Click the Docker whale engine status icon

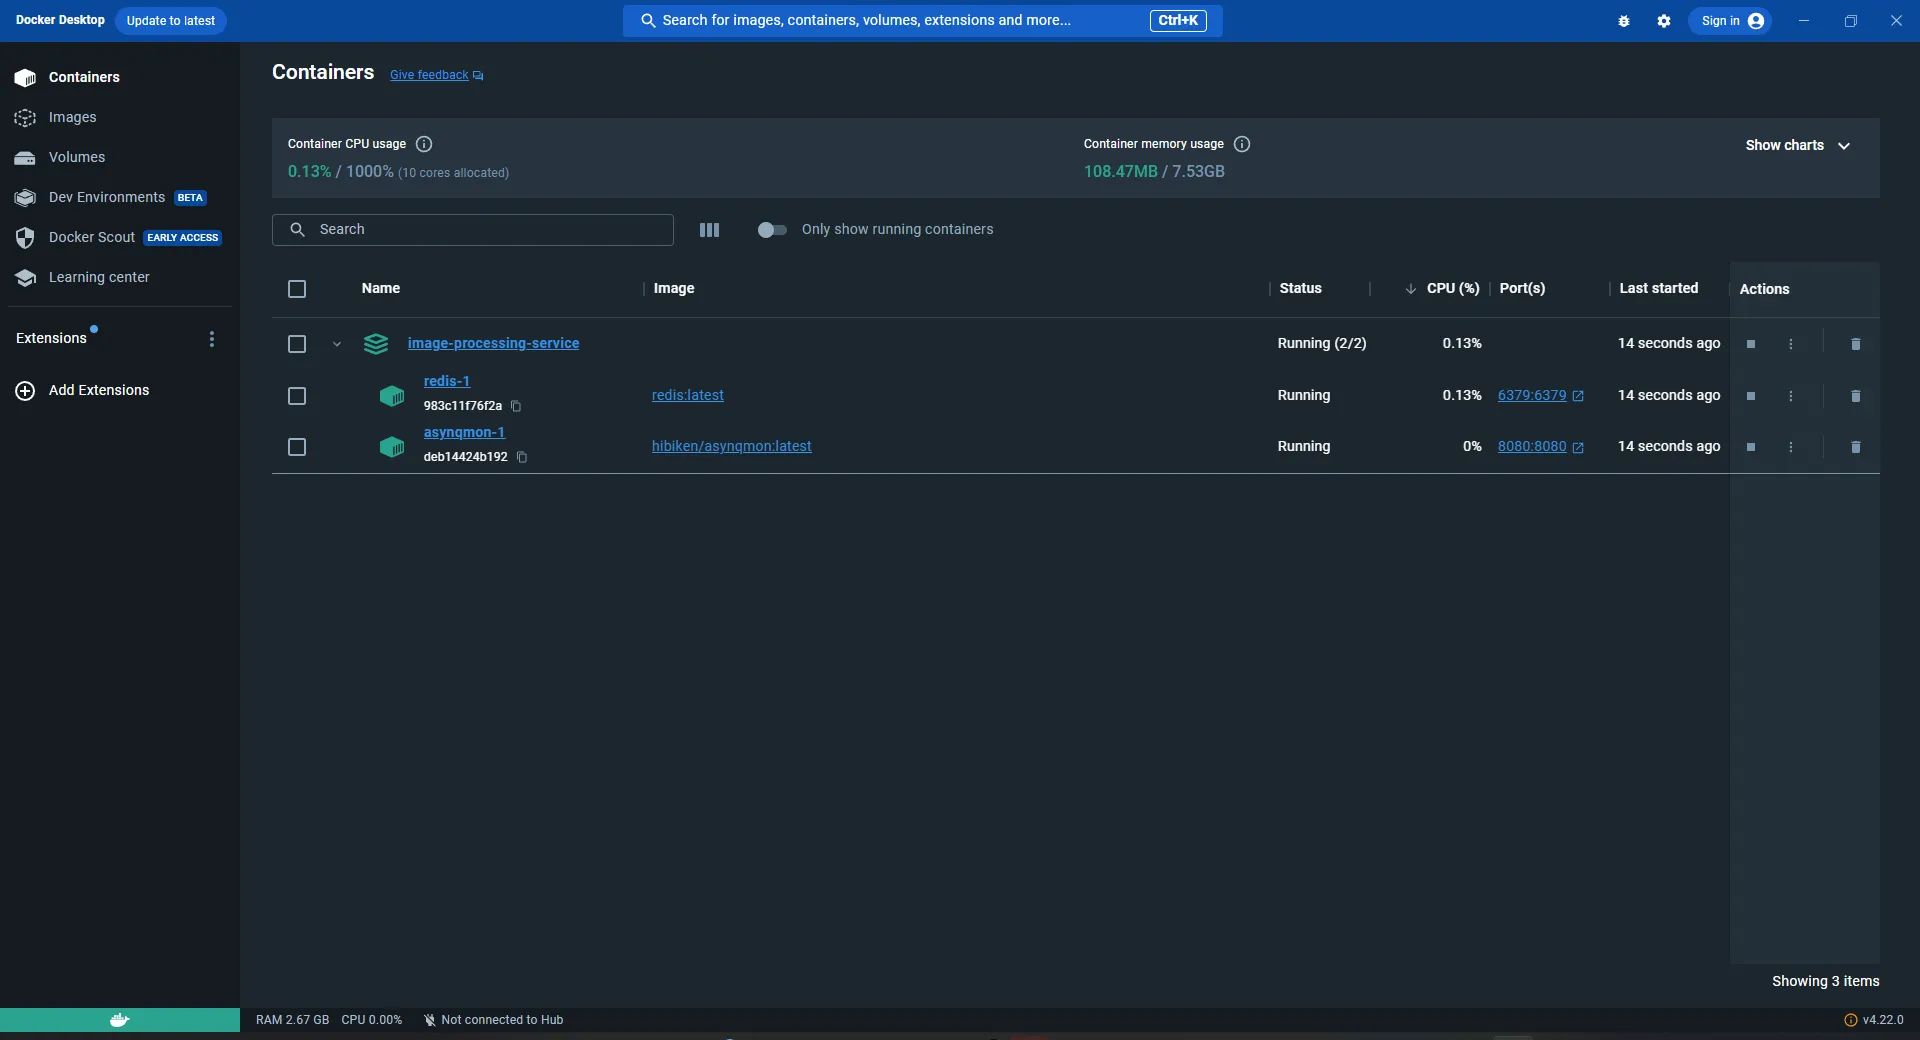[x=120, y=1020]
